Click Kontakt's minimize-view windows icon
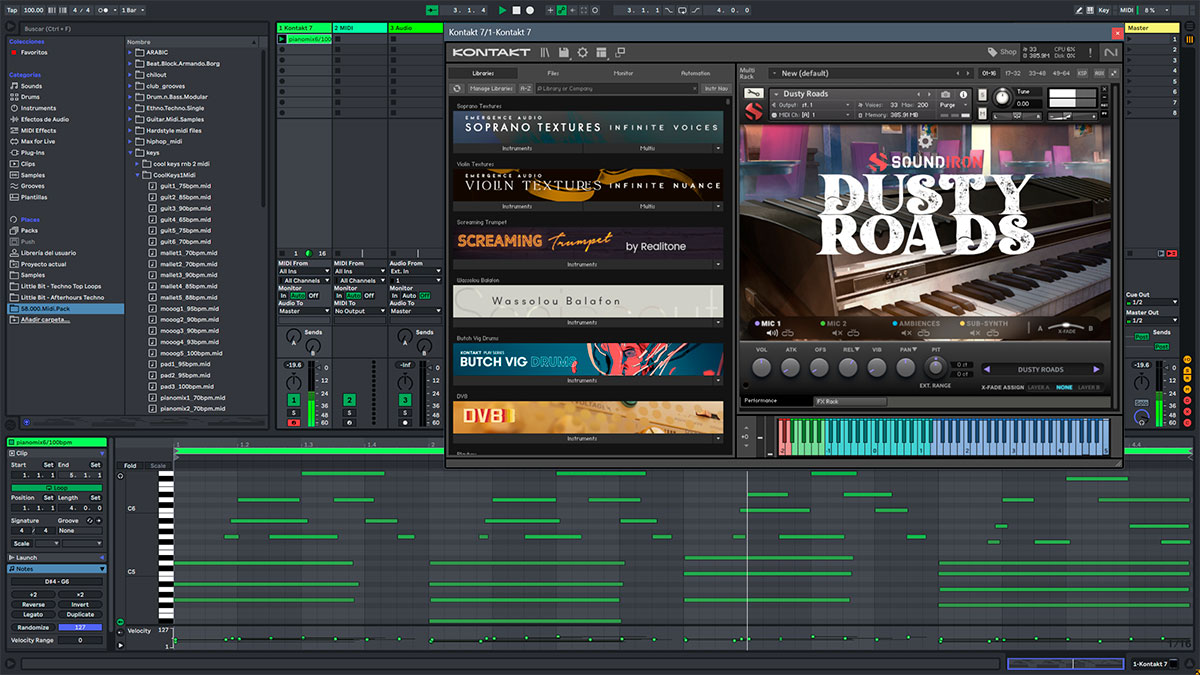 pos(620,52)
